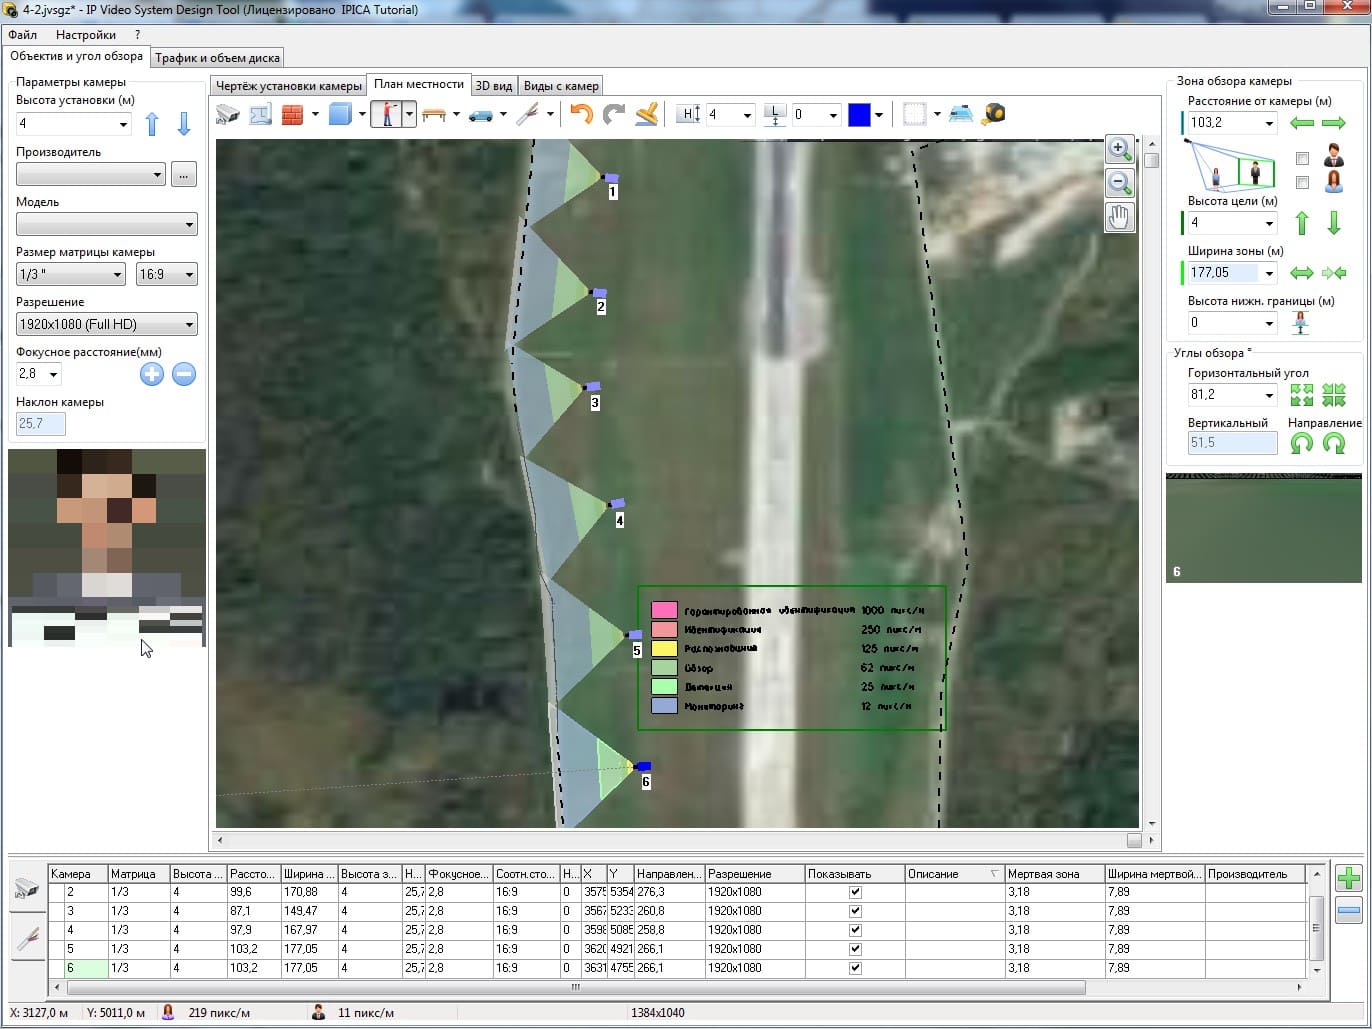Open Производитель dropdown
This screenshot has width=1372, height=1029.
pyautogui.click(x=157, y=174)
